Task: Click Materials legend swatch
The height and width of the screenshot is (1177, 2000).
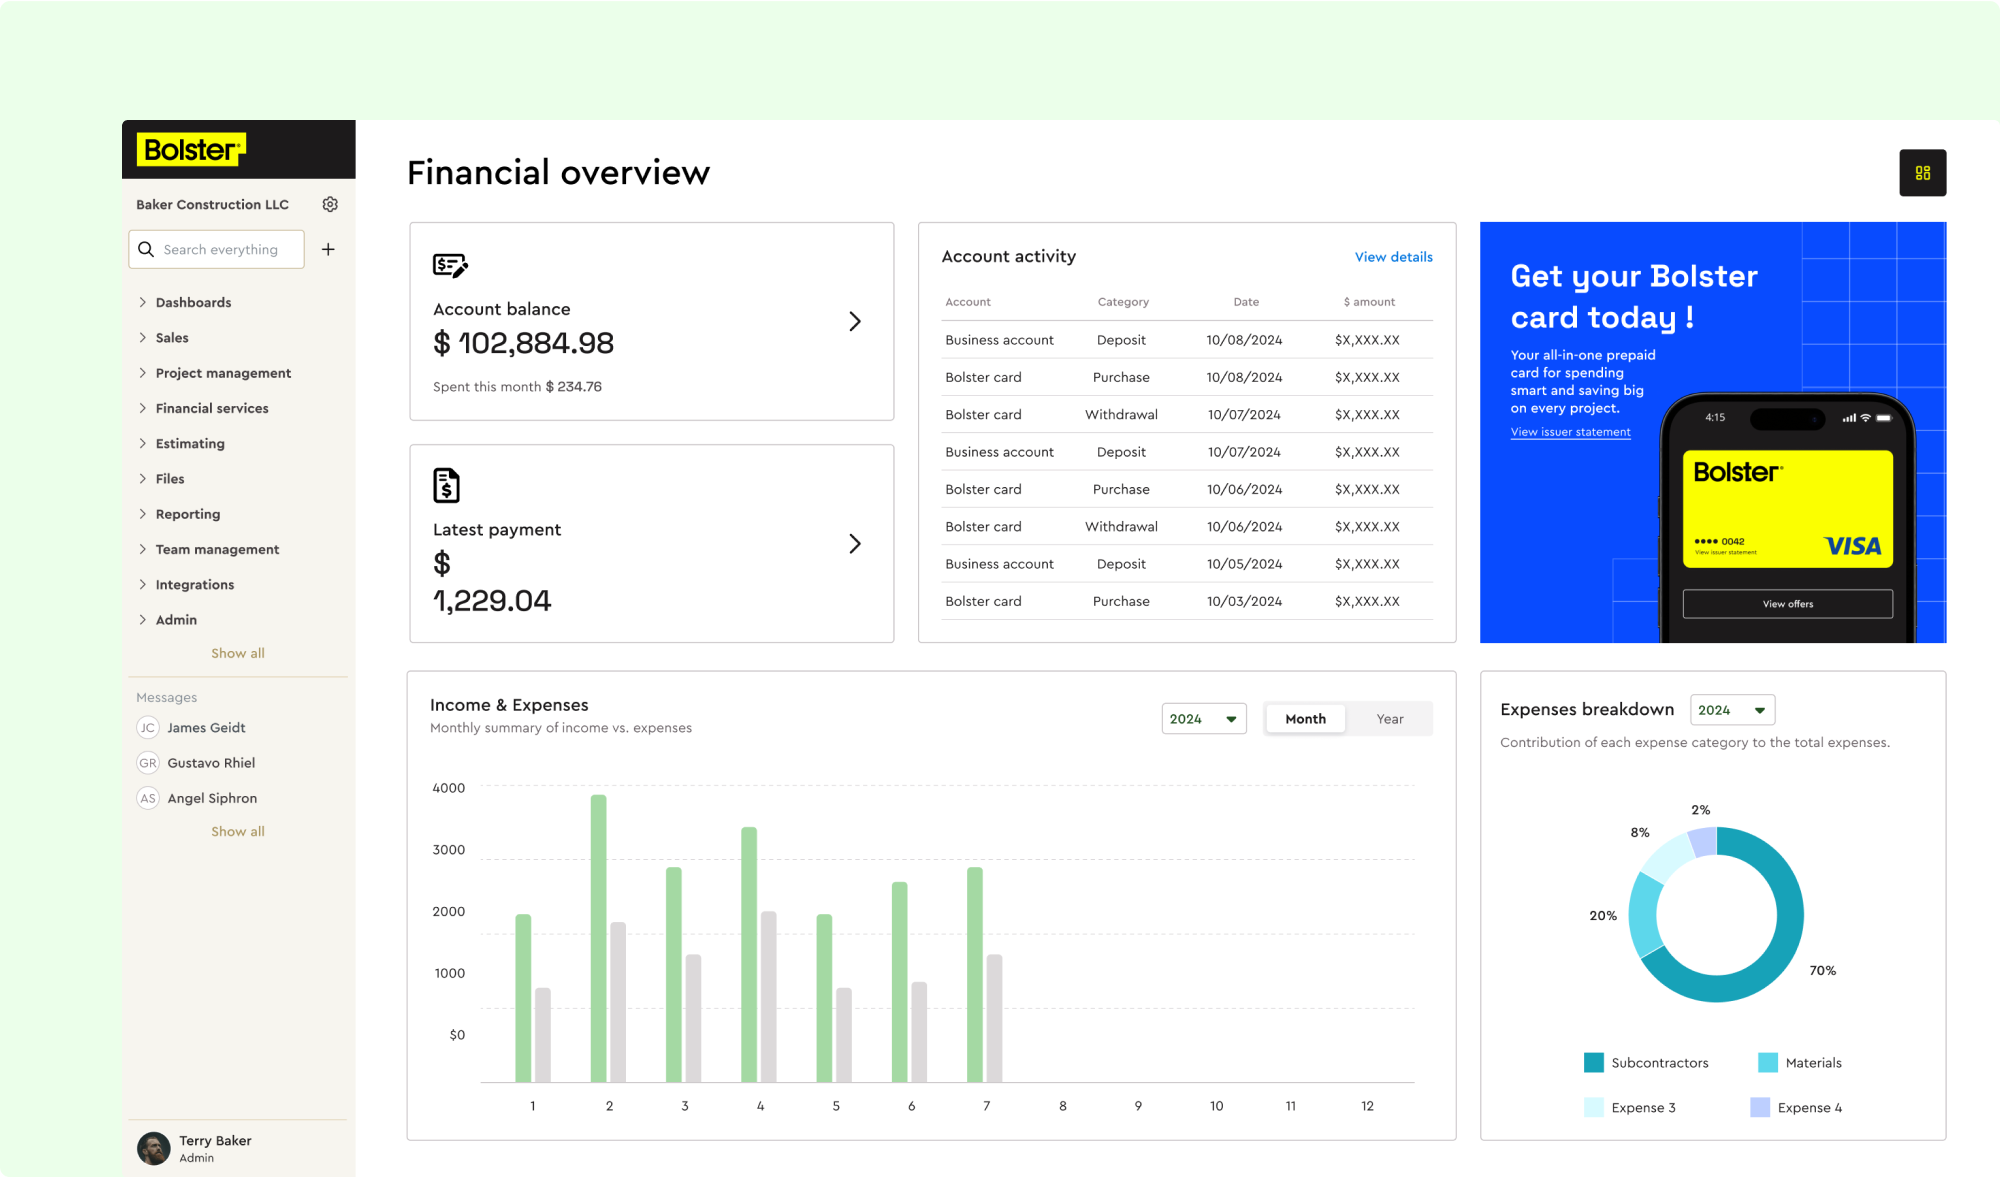Action: [1767, 1062]
